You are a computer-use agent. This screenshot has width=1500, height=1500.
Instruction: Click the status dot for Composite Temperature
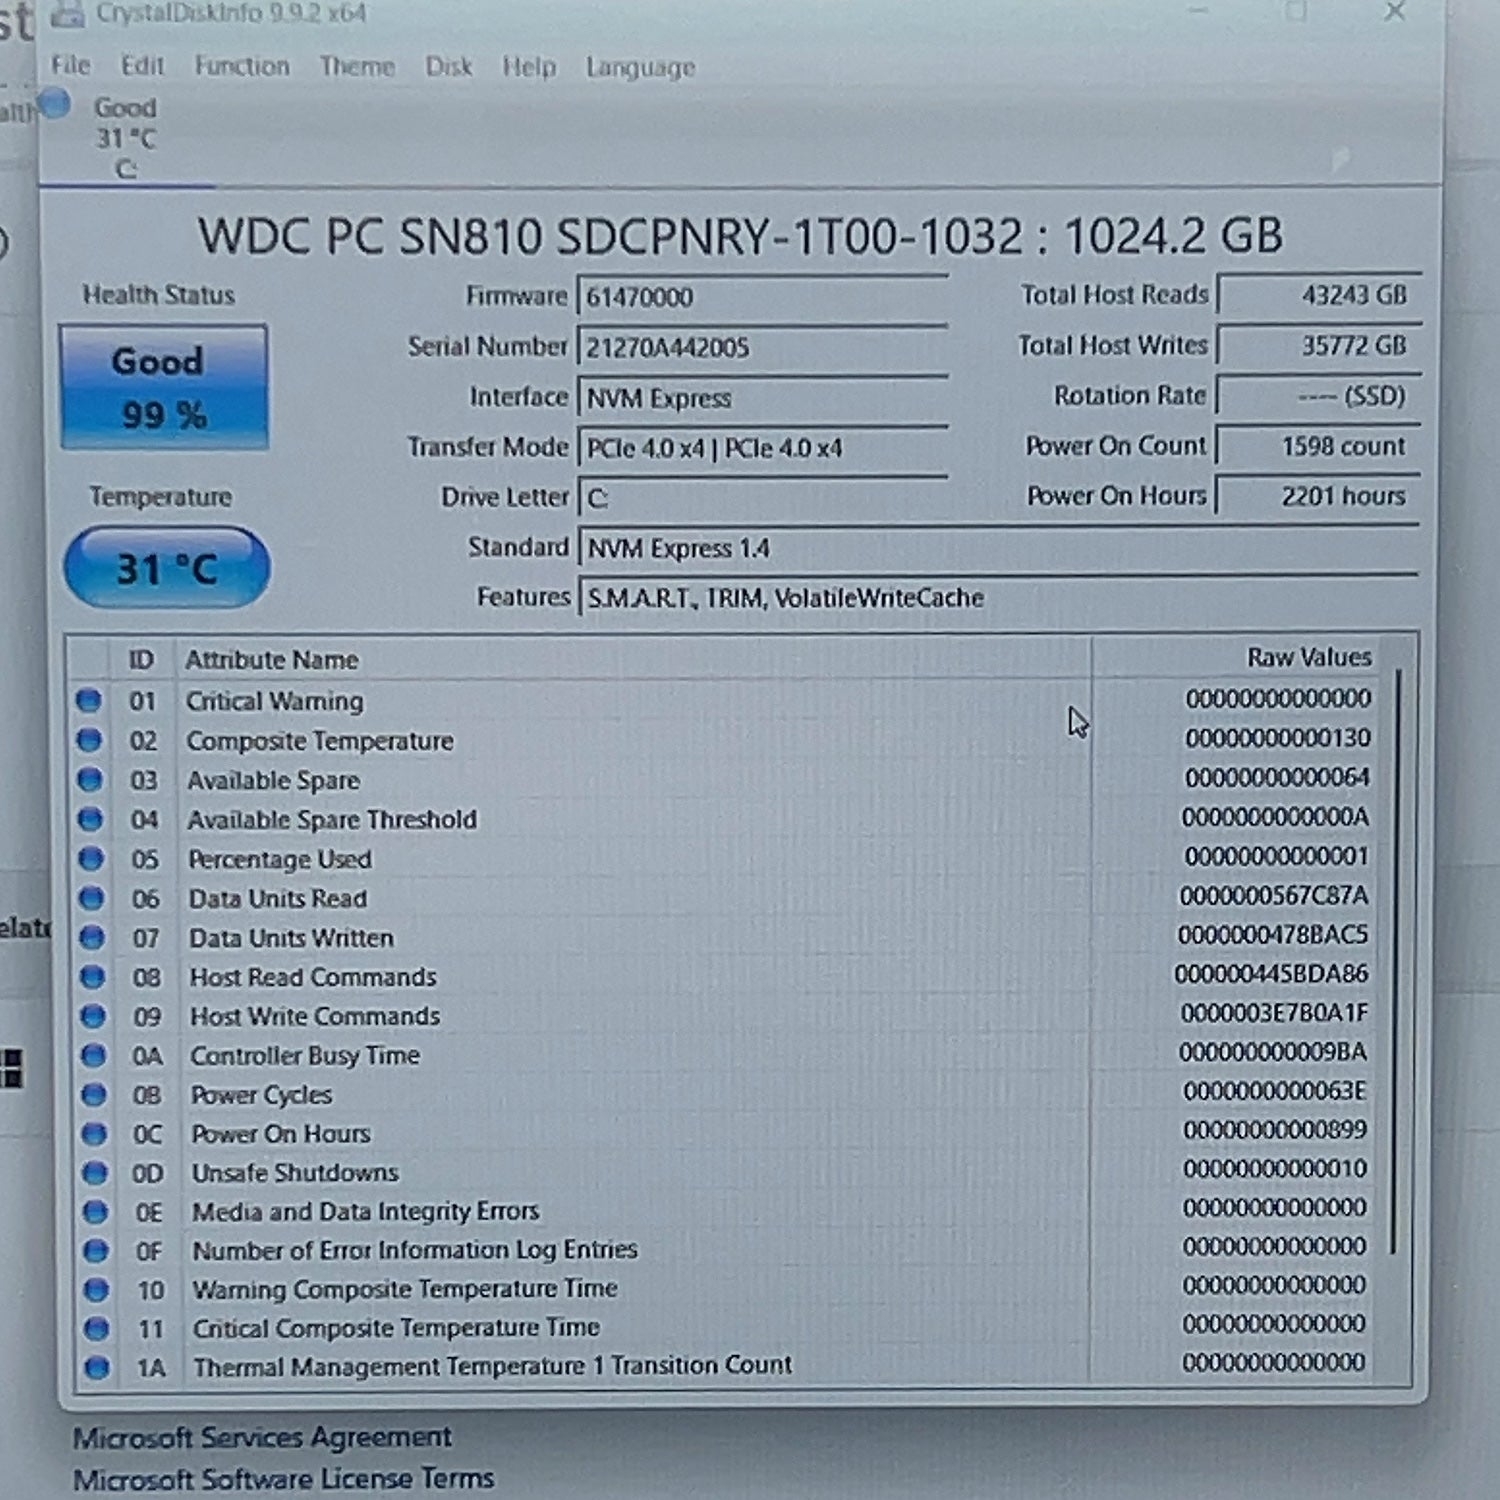[x=89, y=740]
